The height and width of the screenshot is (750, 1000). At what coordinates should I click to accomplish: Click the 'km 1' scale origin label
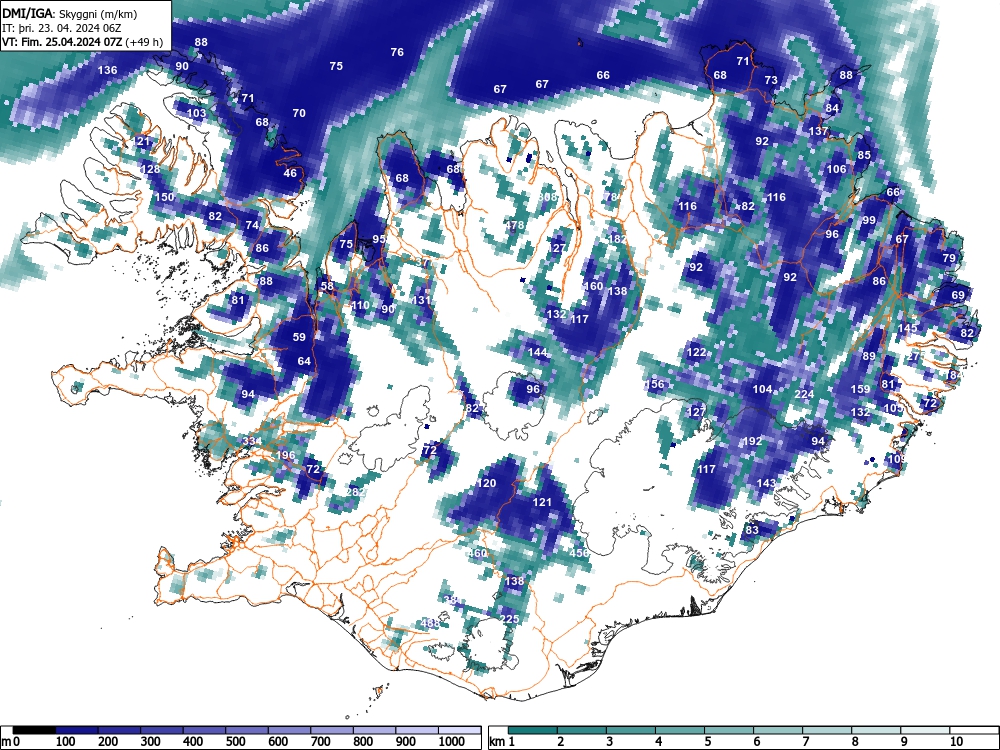(x=502, y=742)
